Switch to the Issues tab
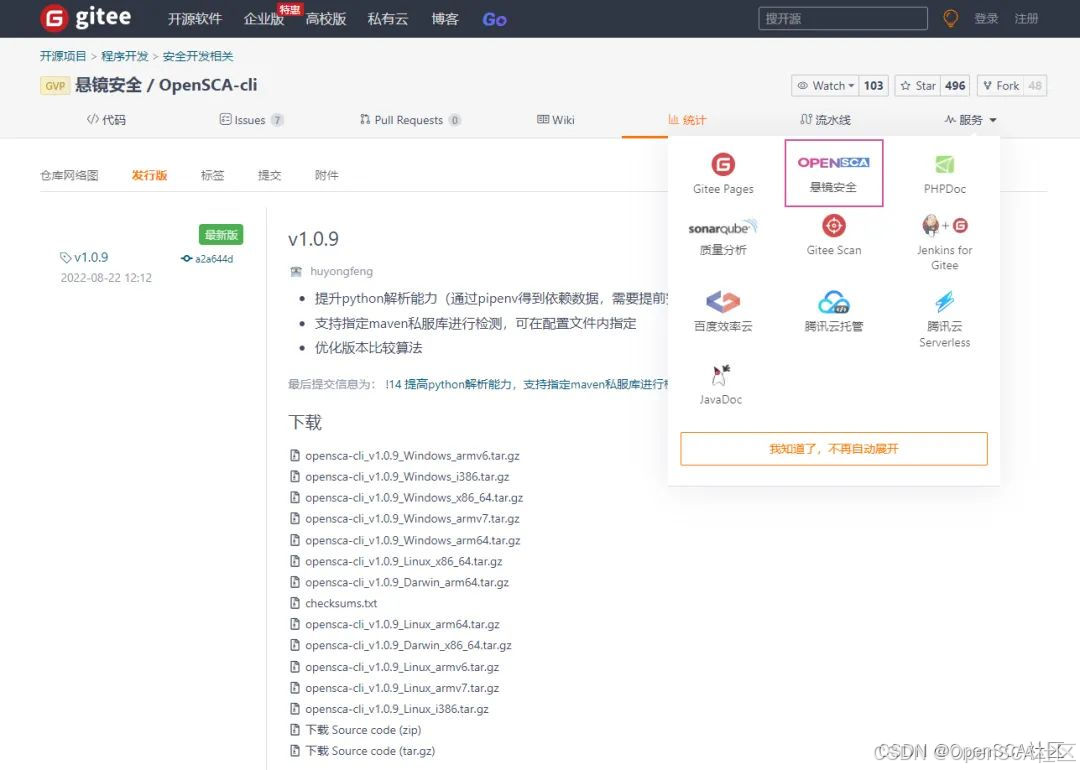Screen dimensions: 1080x770 coord(251,120)
